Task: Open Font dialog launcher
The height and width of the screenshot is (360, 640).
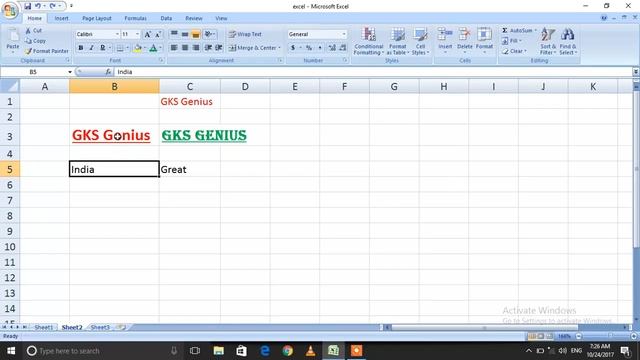Action: 161,60
